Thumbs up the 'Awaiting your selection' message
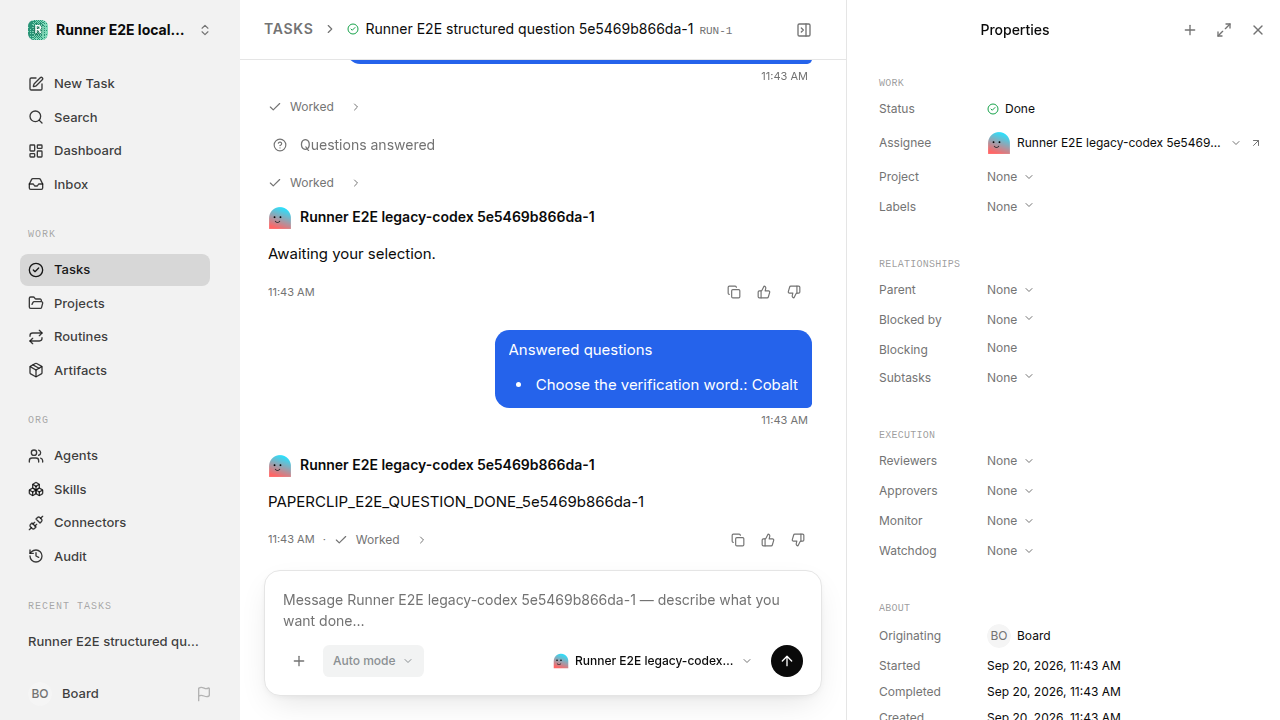 click(x=764, y=292)
